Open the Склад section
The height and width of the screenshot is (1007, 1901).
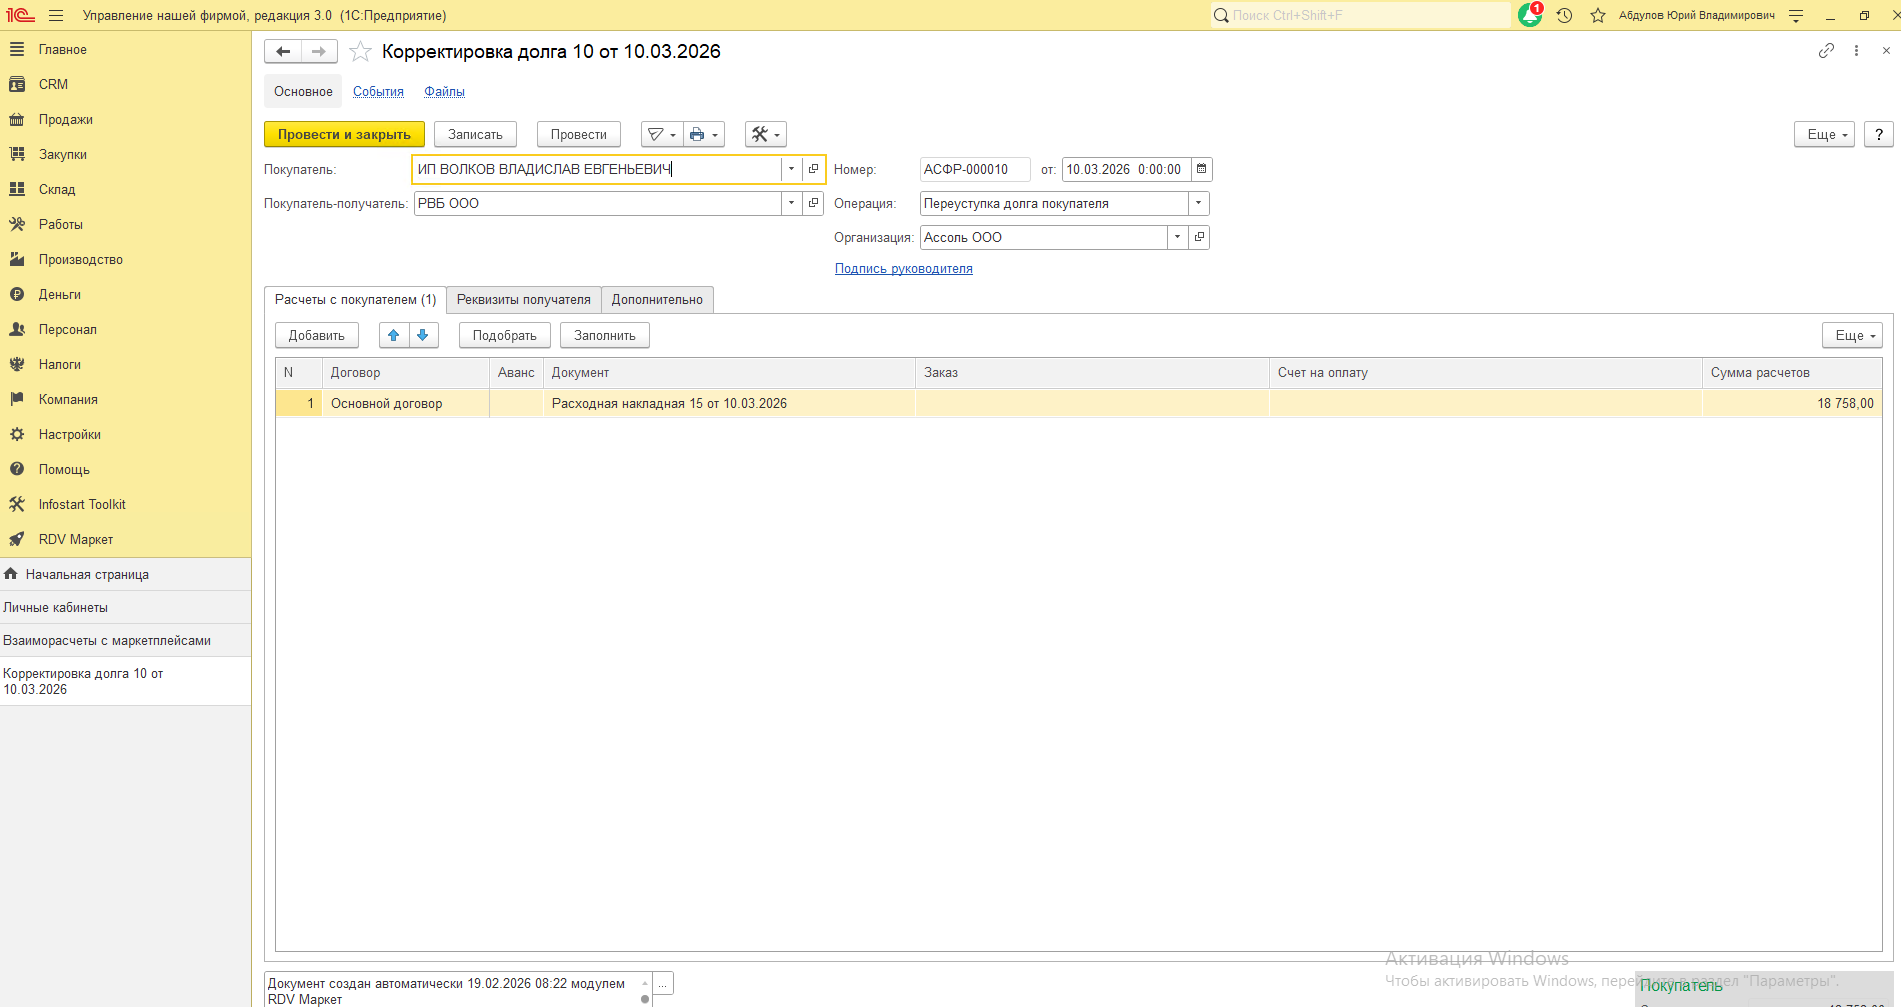coord(125,189)
